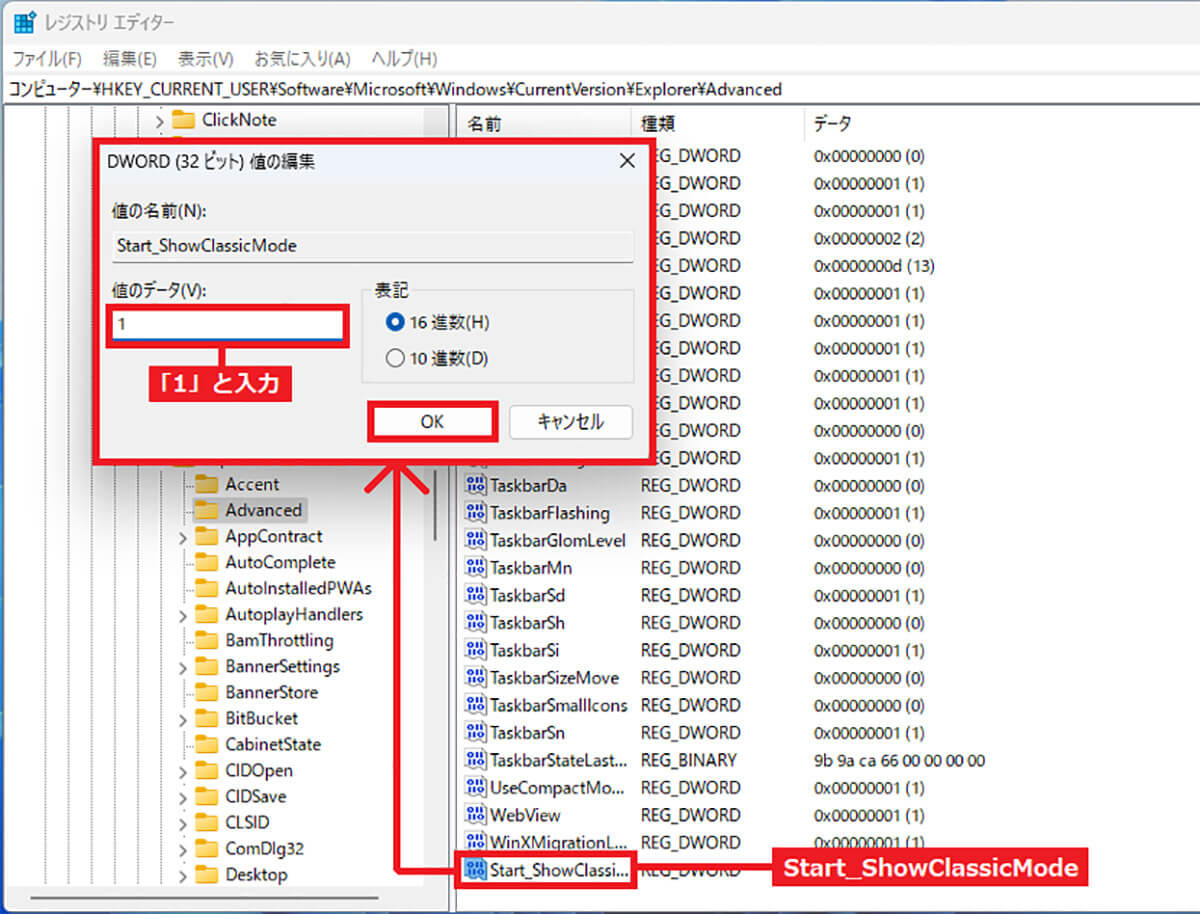Click the 名前 column header
This screenshot has width=1200, height=914.
pyautogui.click(x=485, y=124)
